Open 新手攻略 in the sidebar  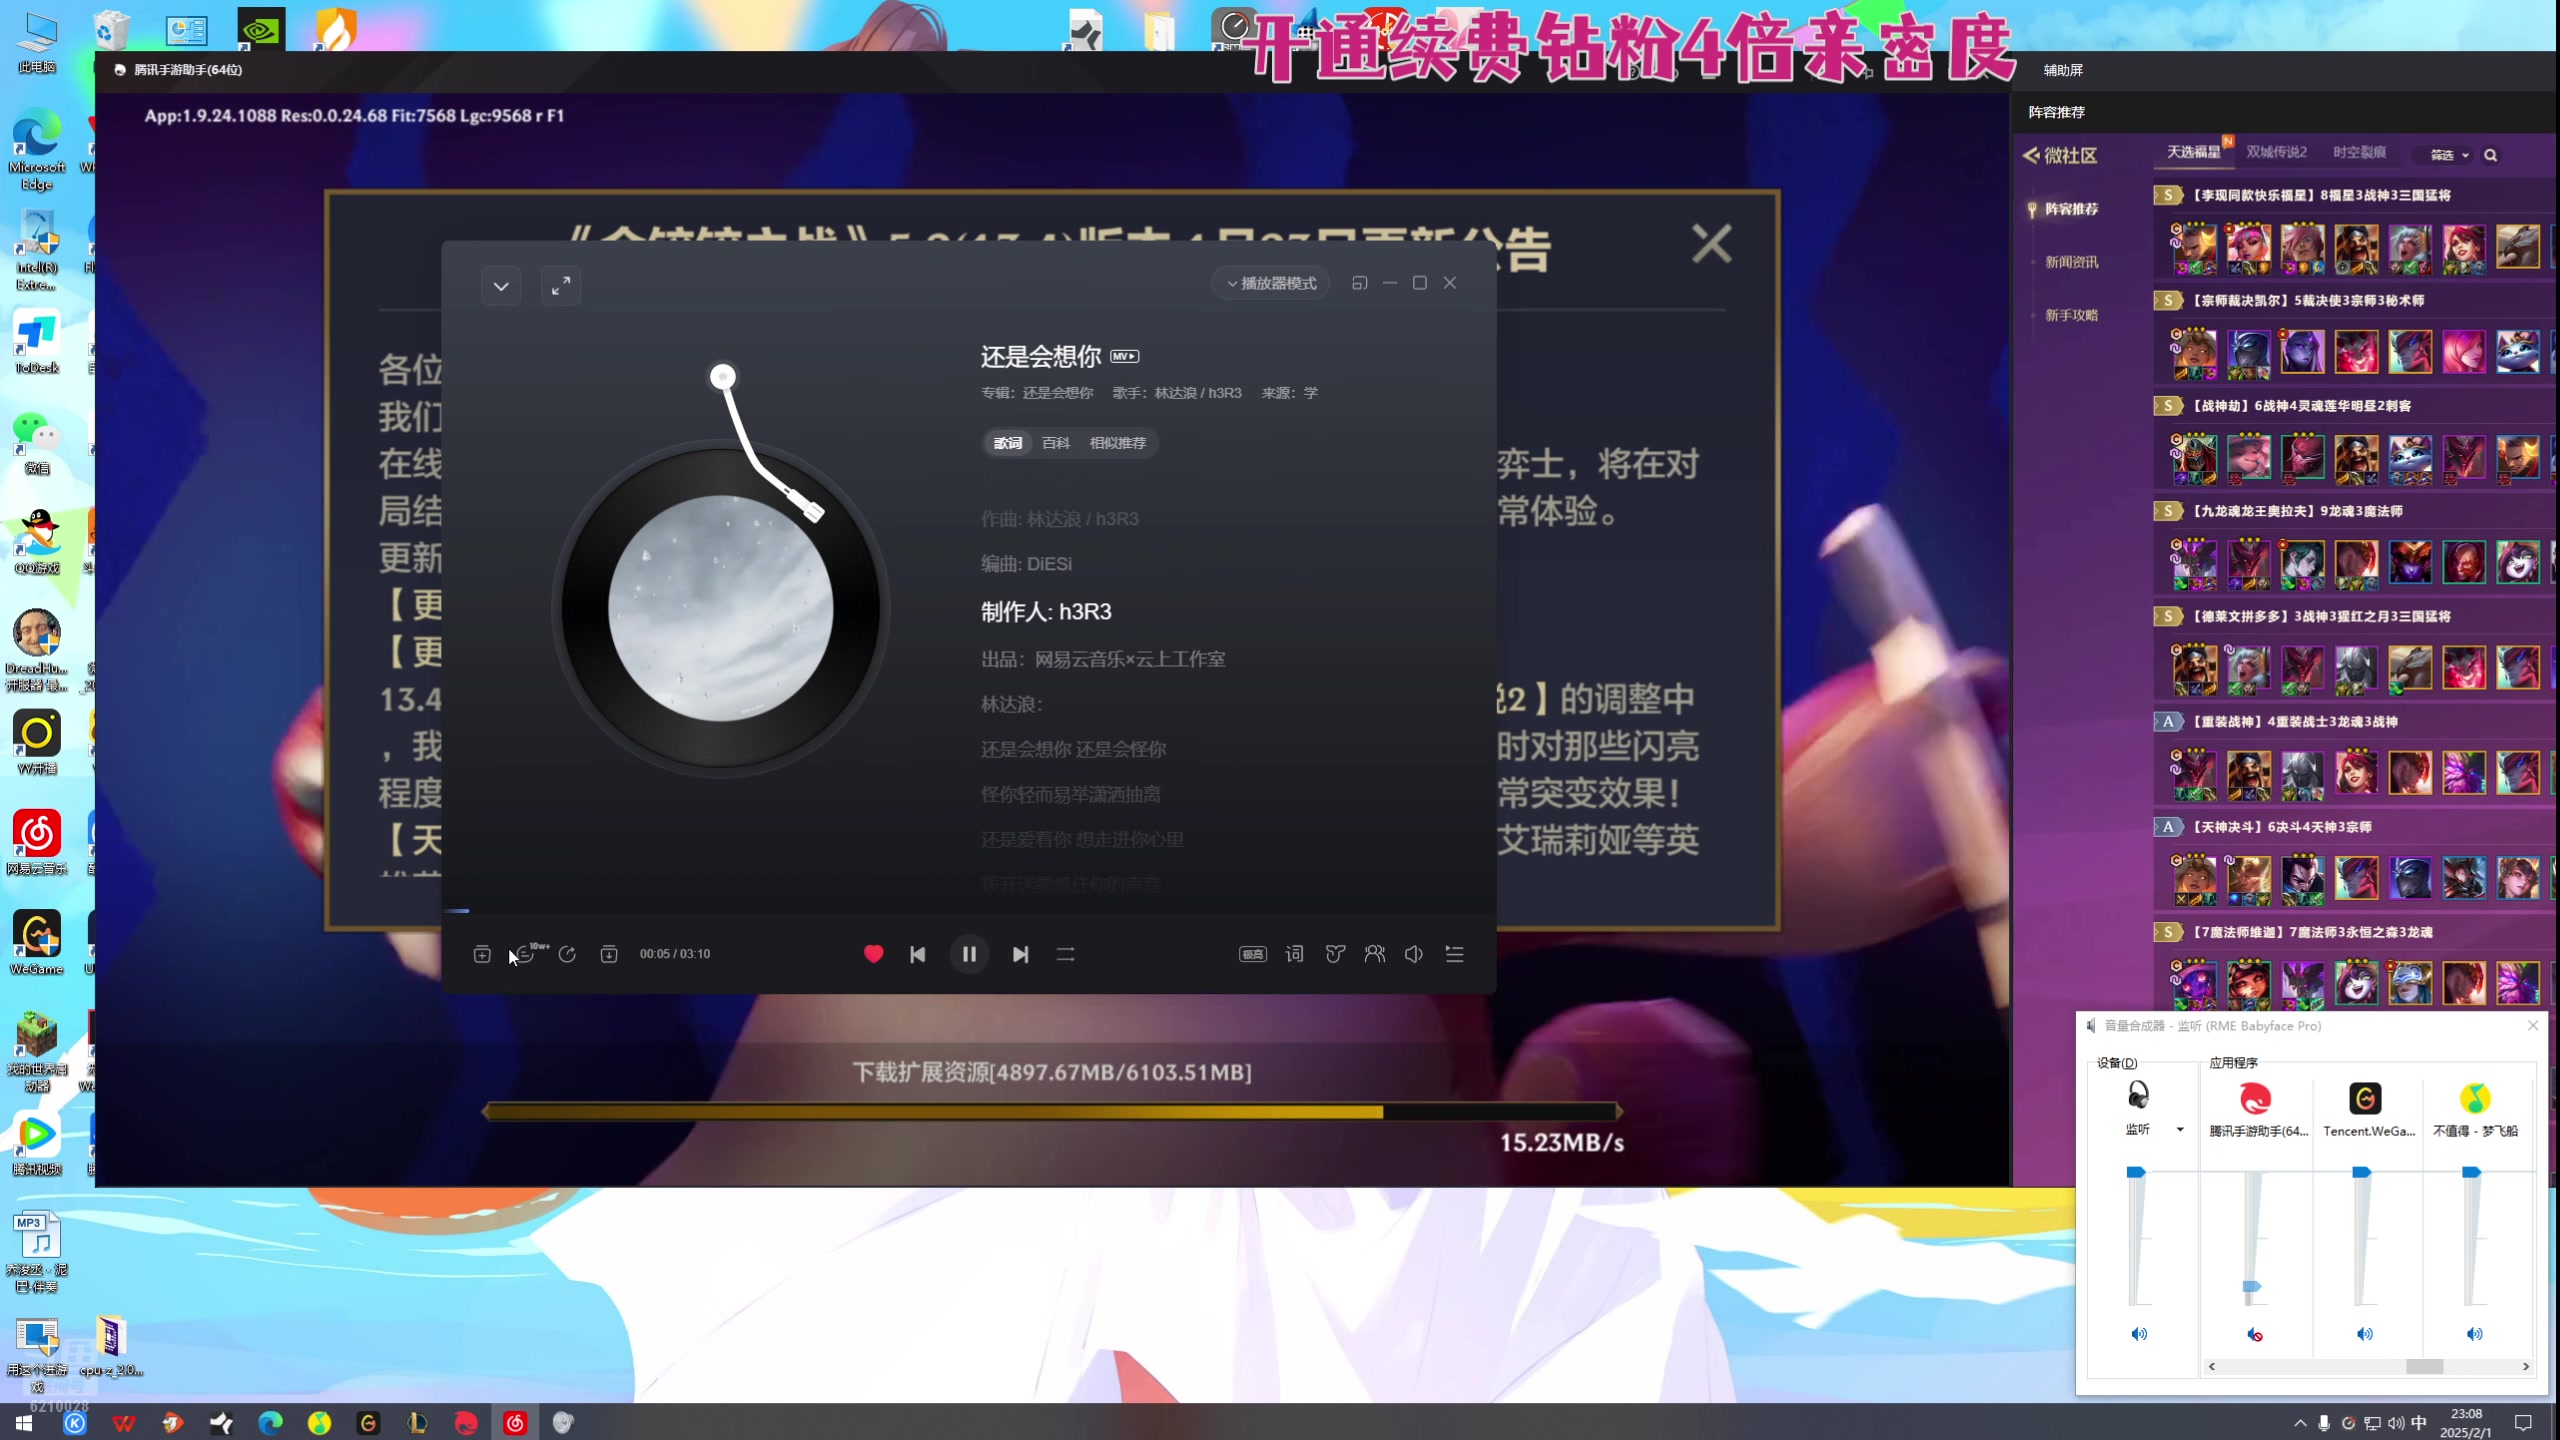click(2071, 315)
